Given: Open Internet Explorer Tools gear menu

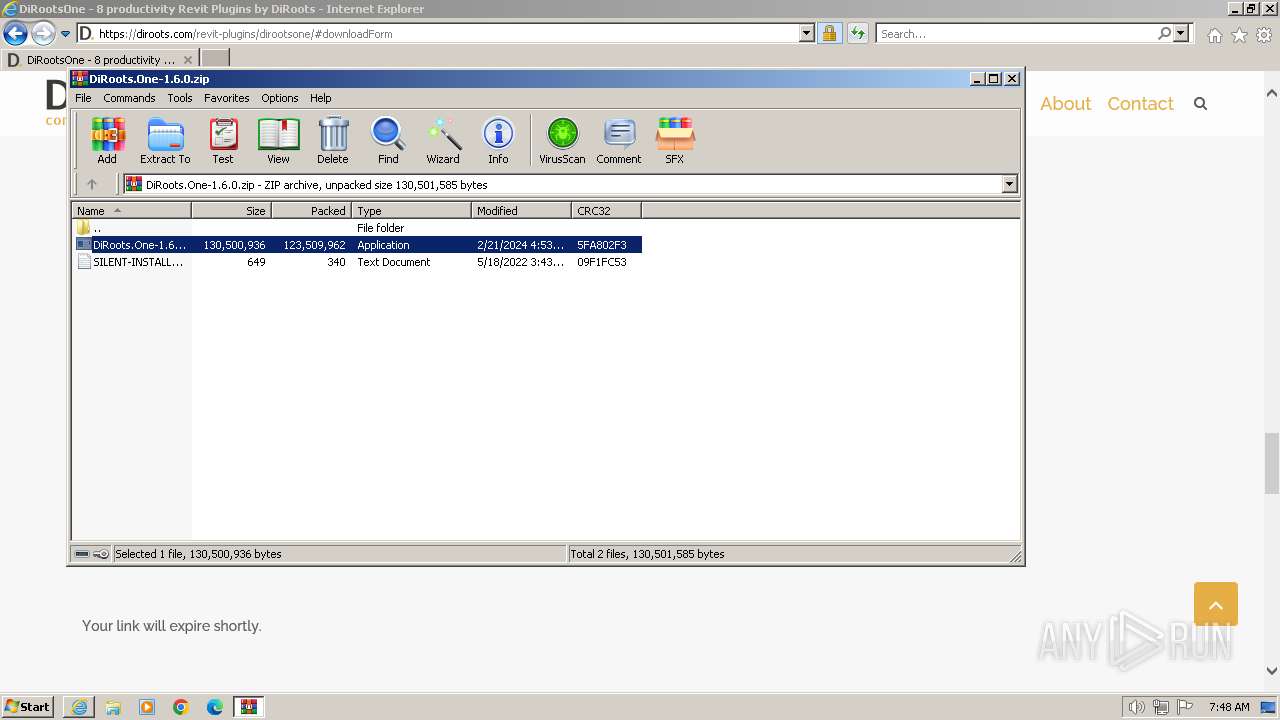Looking at the screenshot, I should click(1264, 35).
